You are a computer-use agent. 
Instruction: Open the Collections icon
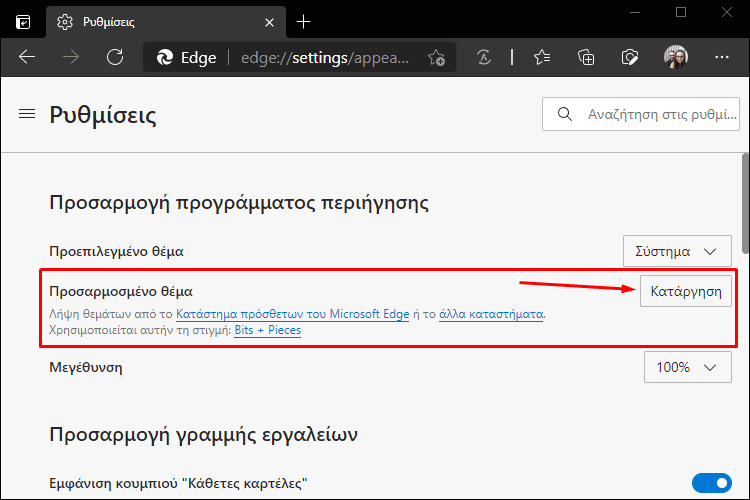(586, 57)
